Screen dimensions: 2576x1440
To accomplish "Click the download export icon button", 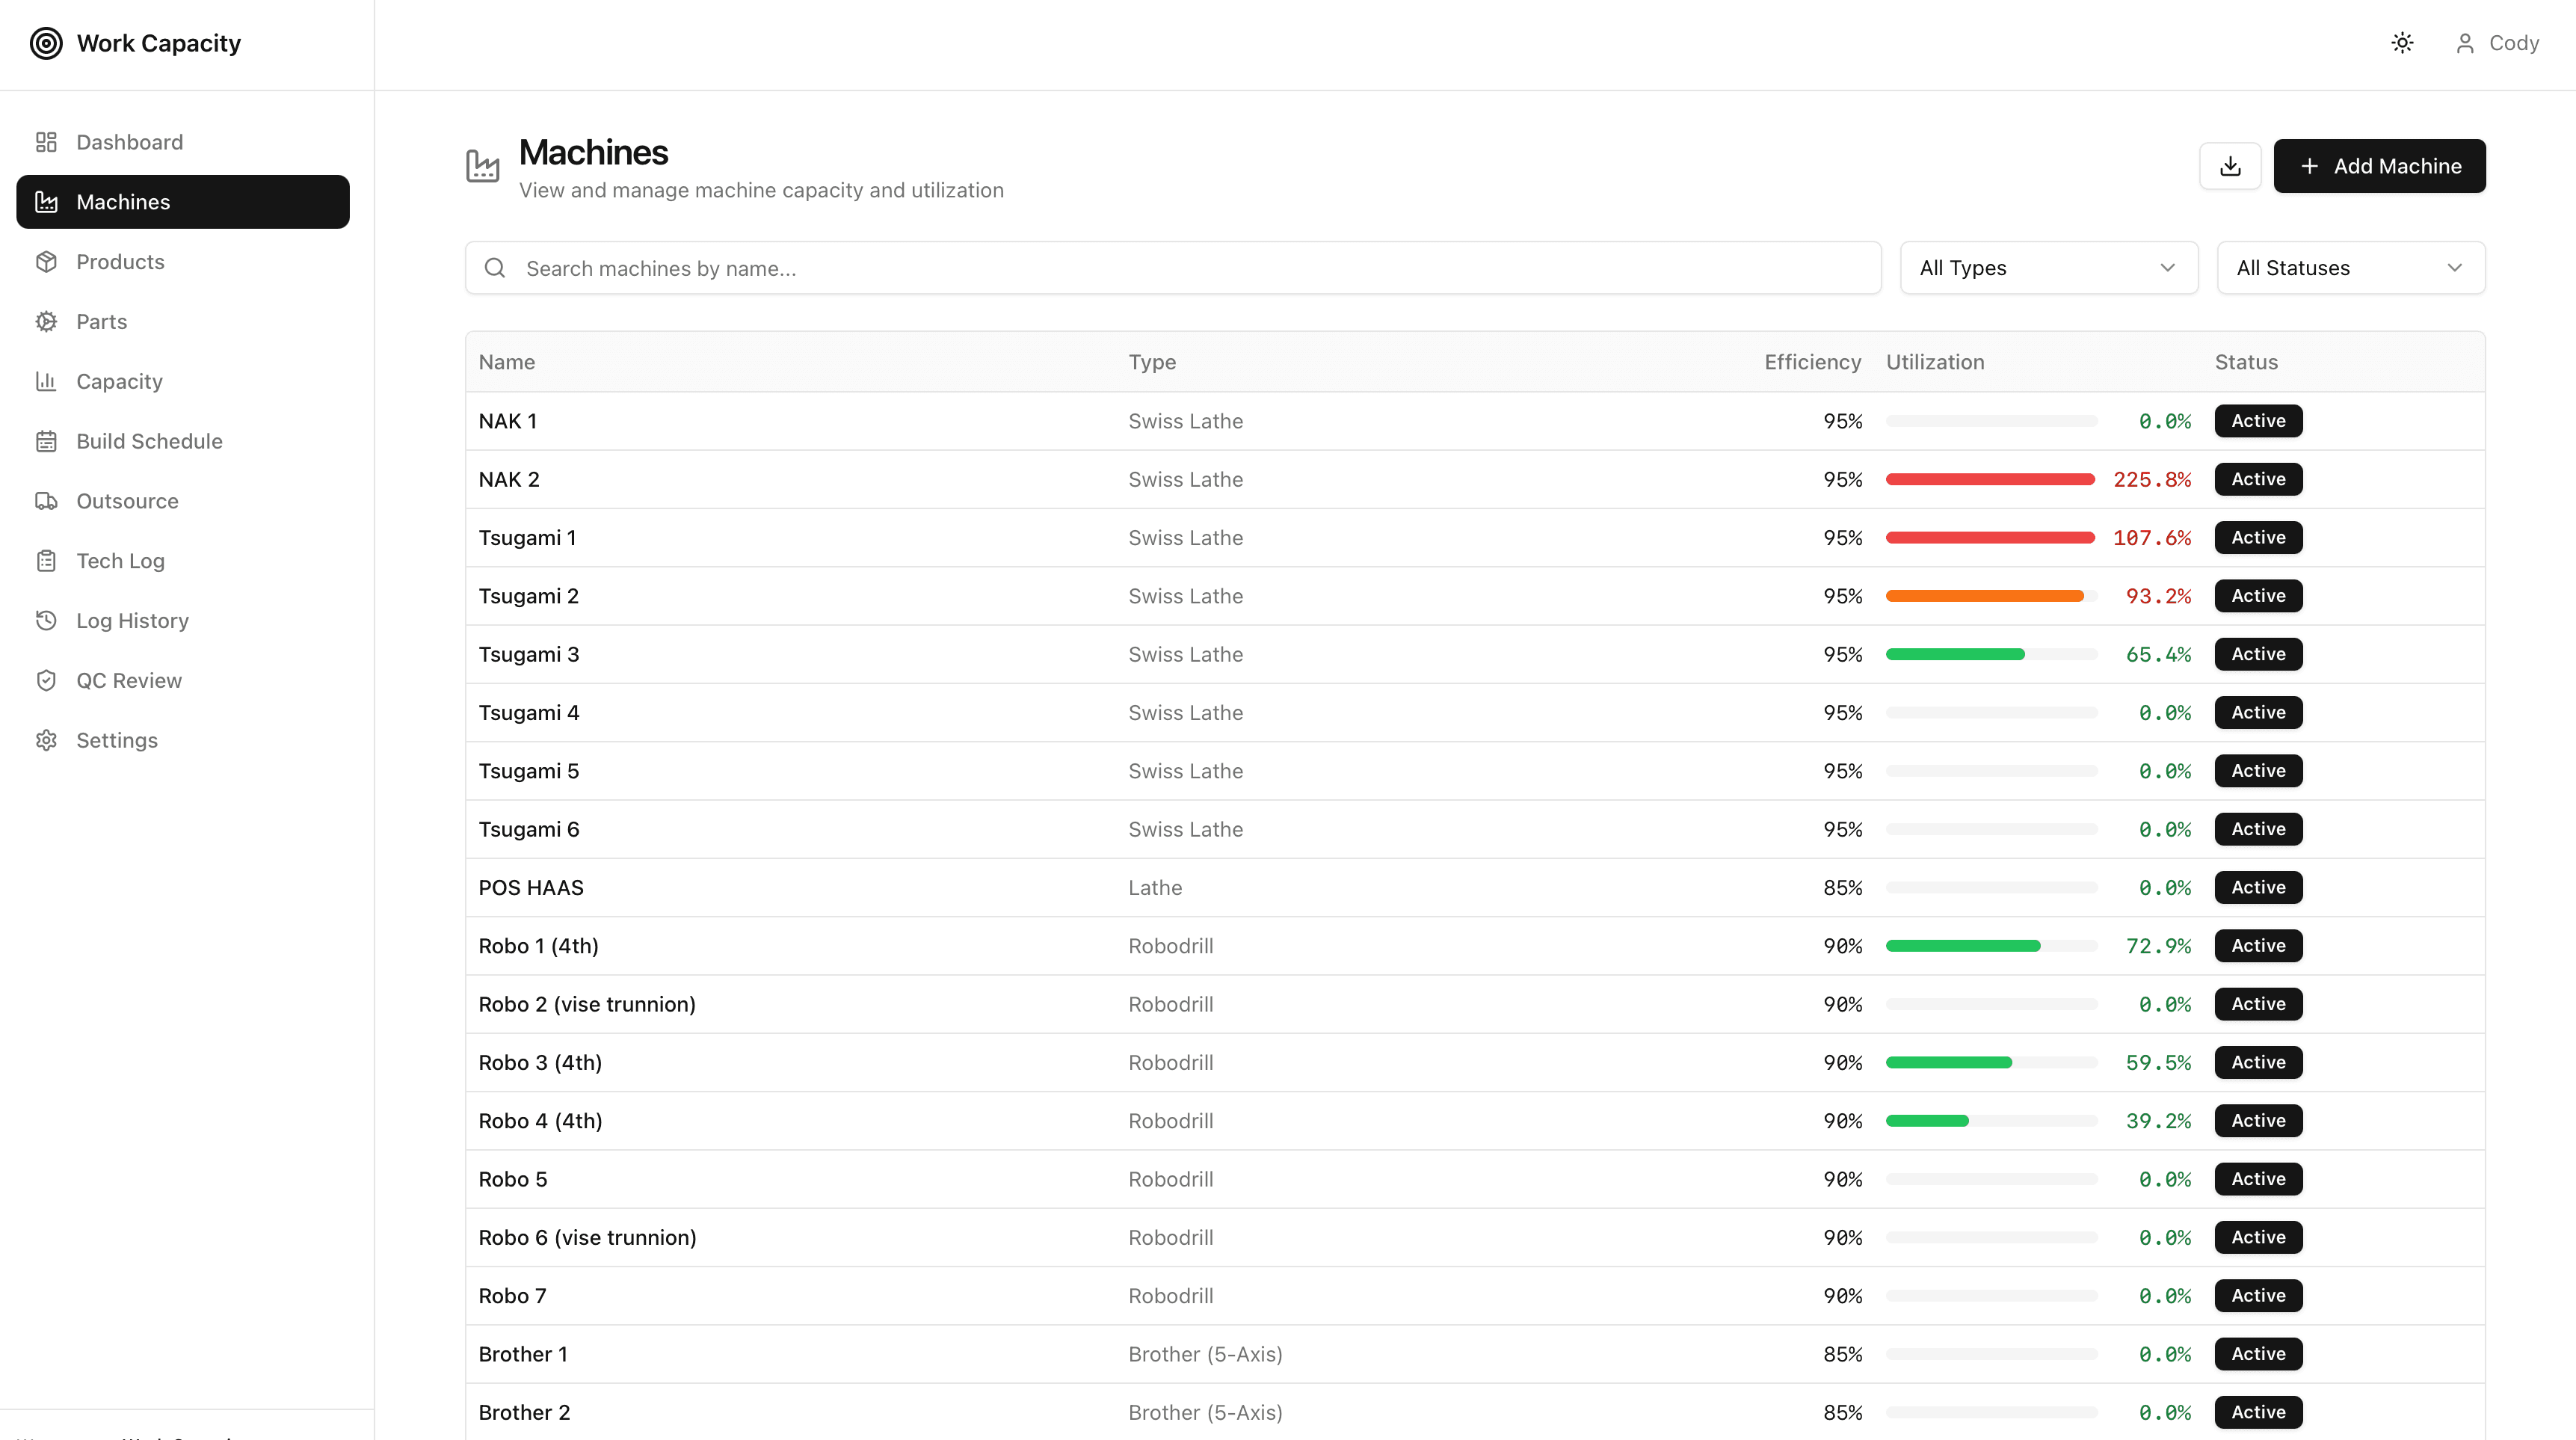I will point(2230,166).
